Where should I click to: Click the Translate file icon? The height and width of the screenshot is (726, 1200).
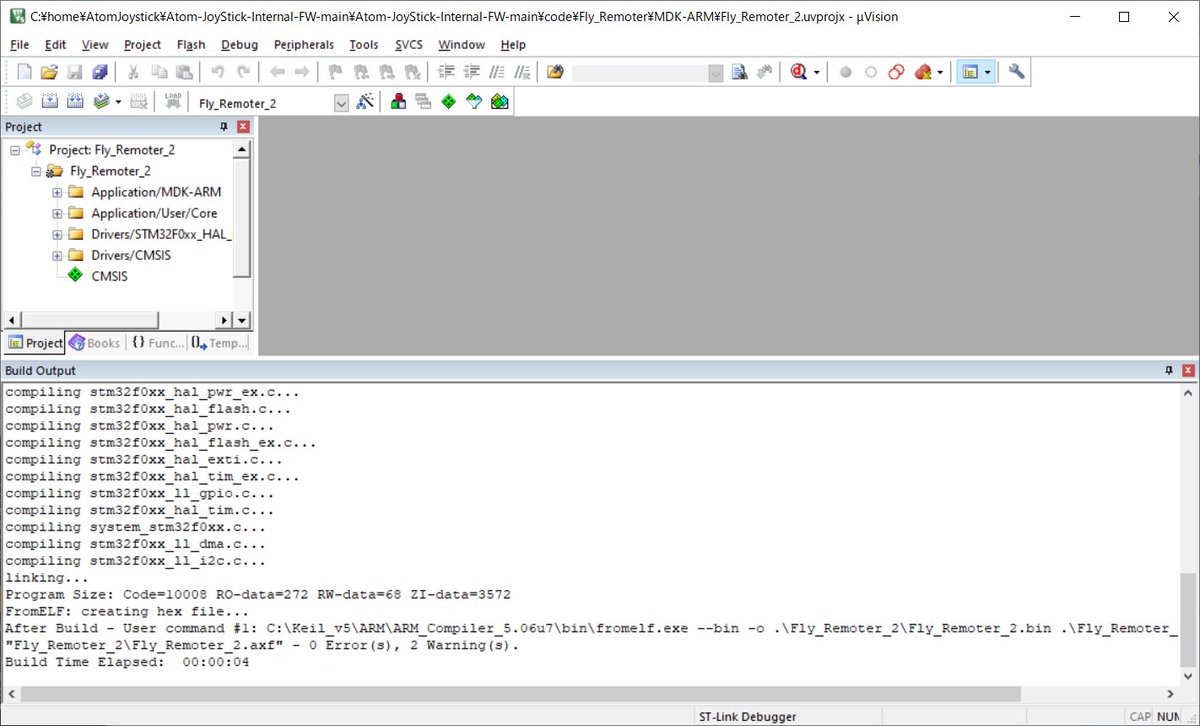pyautogui.click(x=24, y=102)
